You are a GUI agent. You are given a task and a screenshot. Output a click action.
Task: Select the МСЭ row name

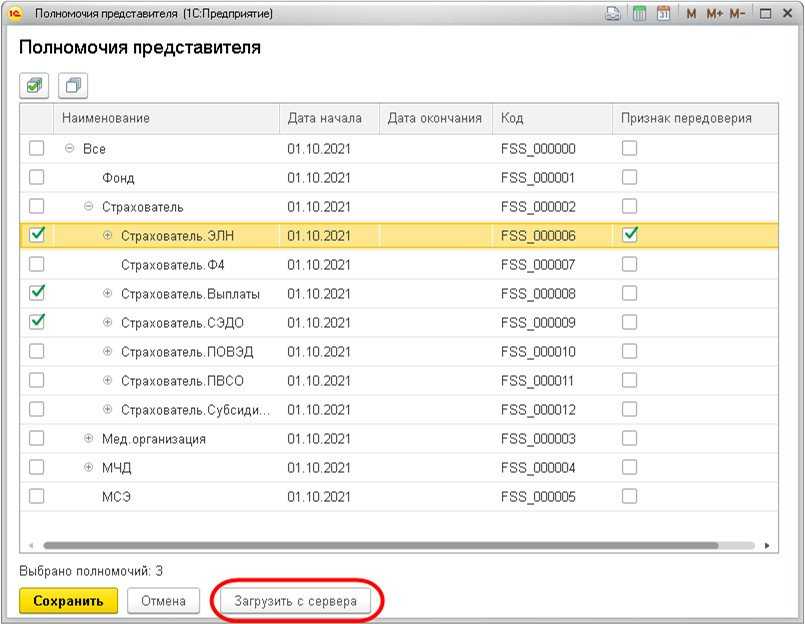pyautogui.click(x=117, y=496)
